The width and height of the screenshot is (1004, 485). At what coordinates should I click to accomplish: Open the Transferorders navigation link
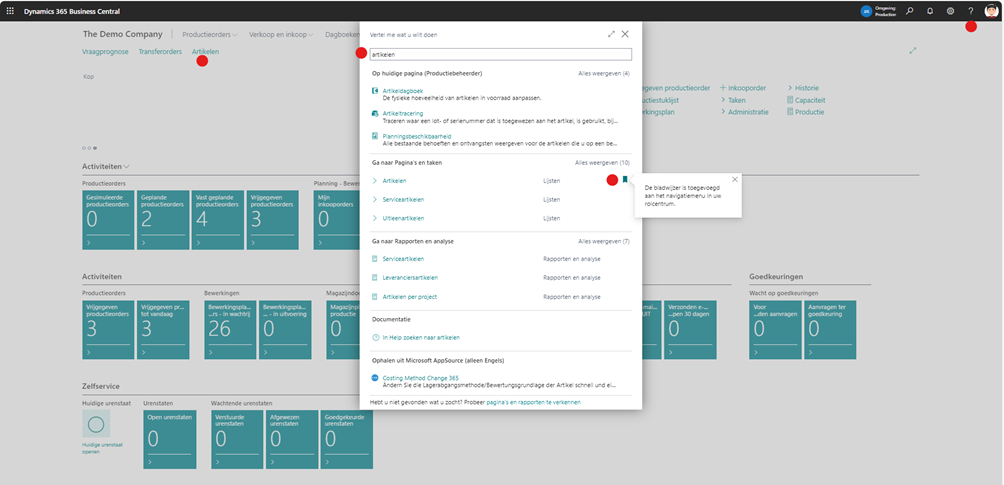click(x=160, y=51)
